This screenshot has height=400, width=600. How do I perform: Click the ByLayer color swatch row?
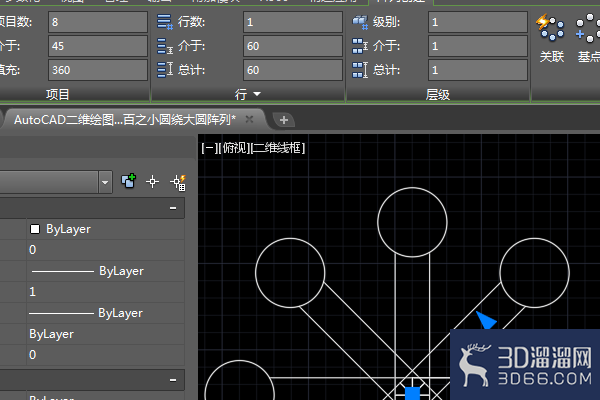105,229
